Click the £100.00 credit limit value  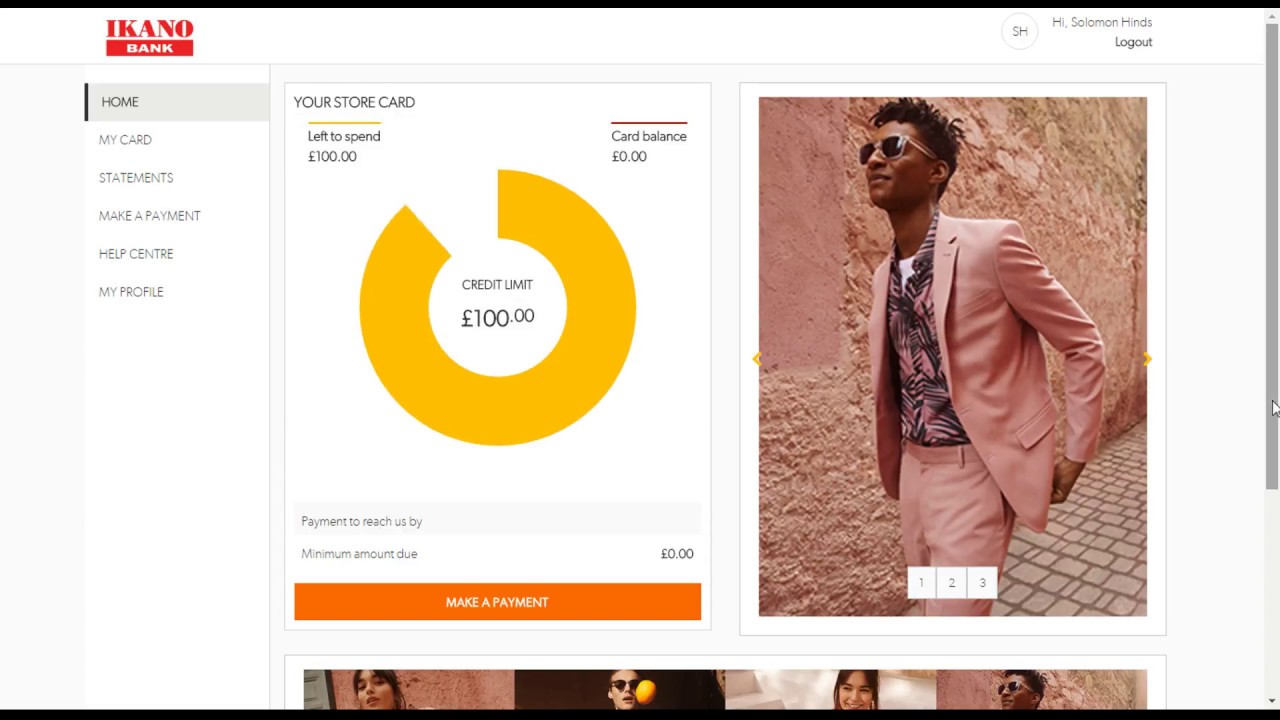tap(497, 318)
